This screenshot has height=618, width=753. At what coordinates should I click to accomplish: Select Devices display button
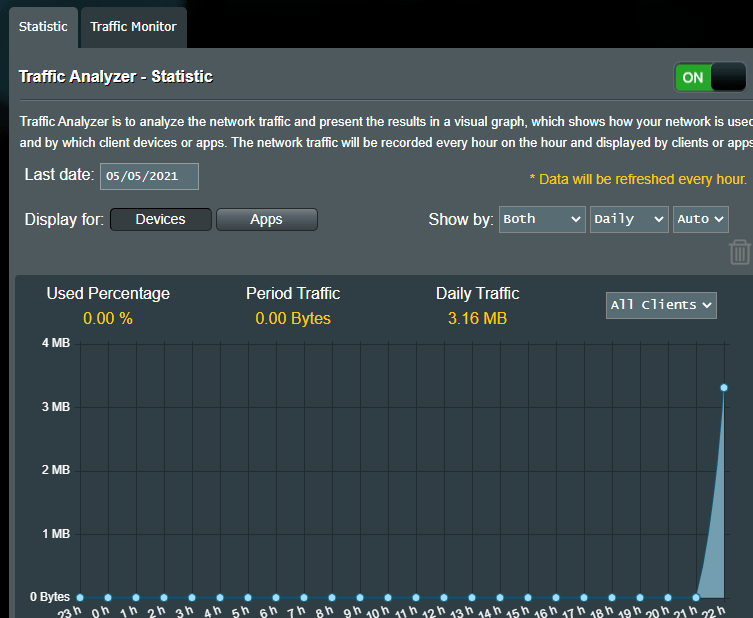[x=160, y=219]
